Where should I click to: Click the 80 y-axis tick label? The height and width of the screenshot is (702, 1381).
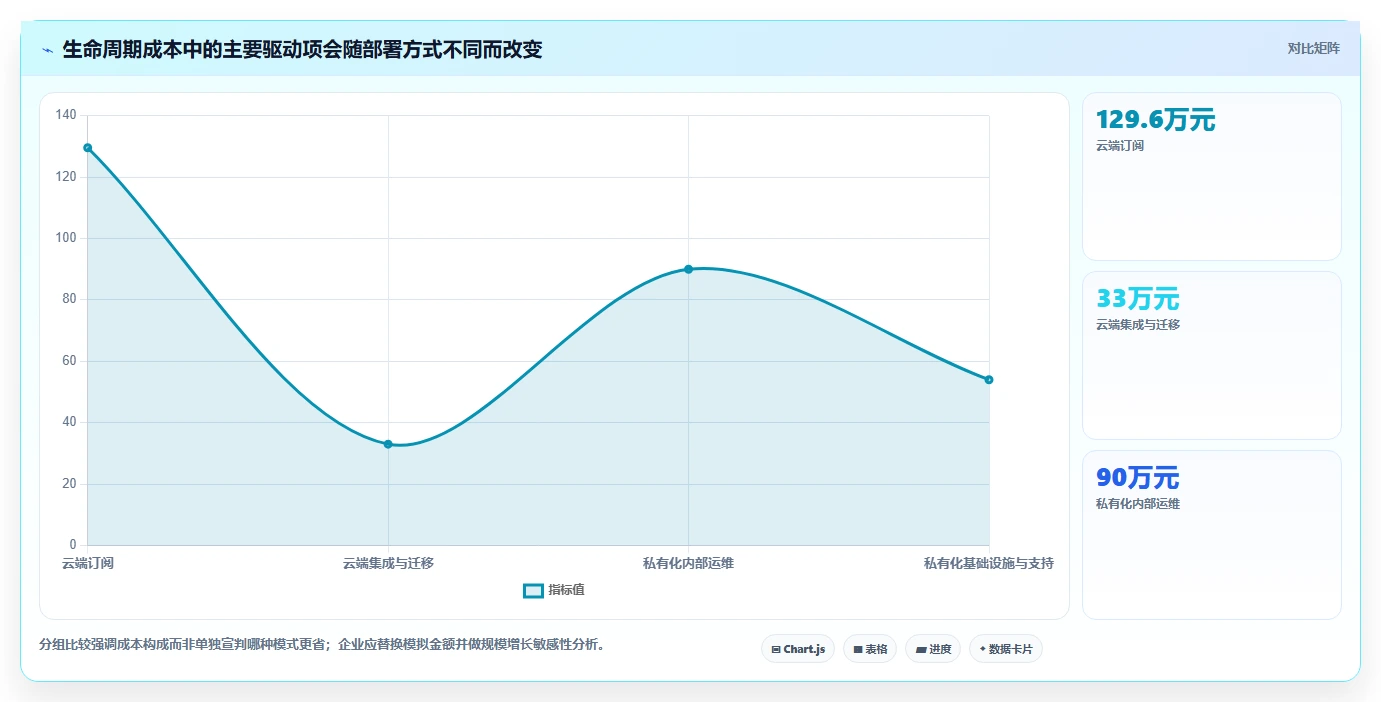tap(69, 299)
